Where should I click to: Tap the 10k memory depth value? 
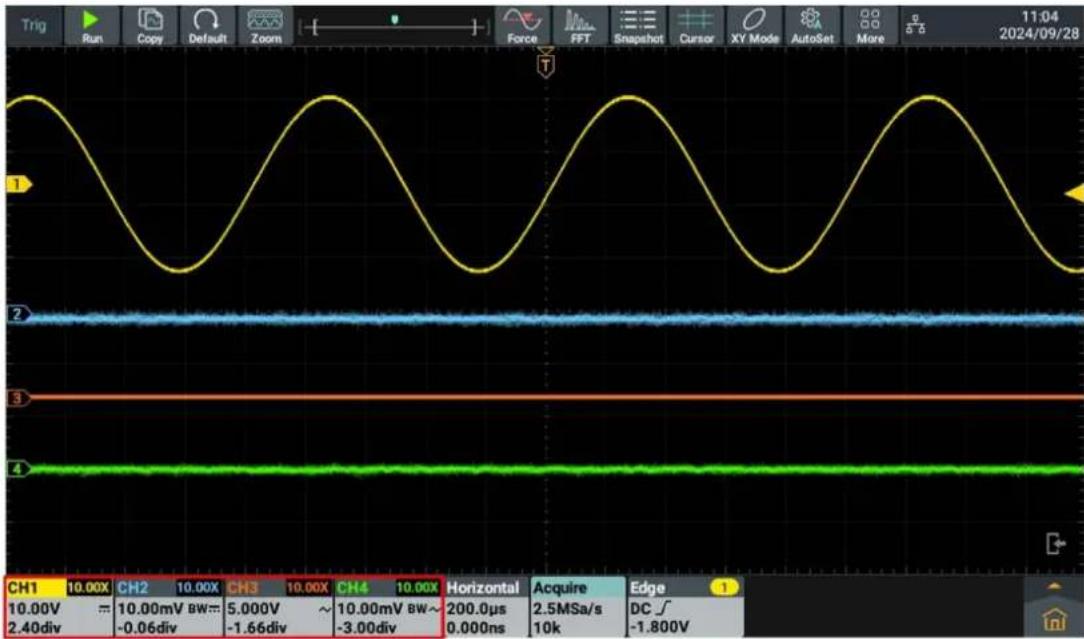point(546,627)
